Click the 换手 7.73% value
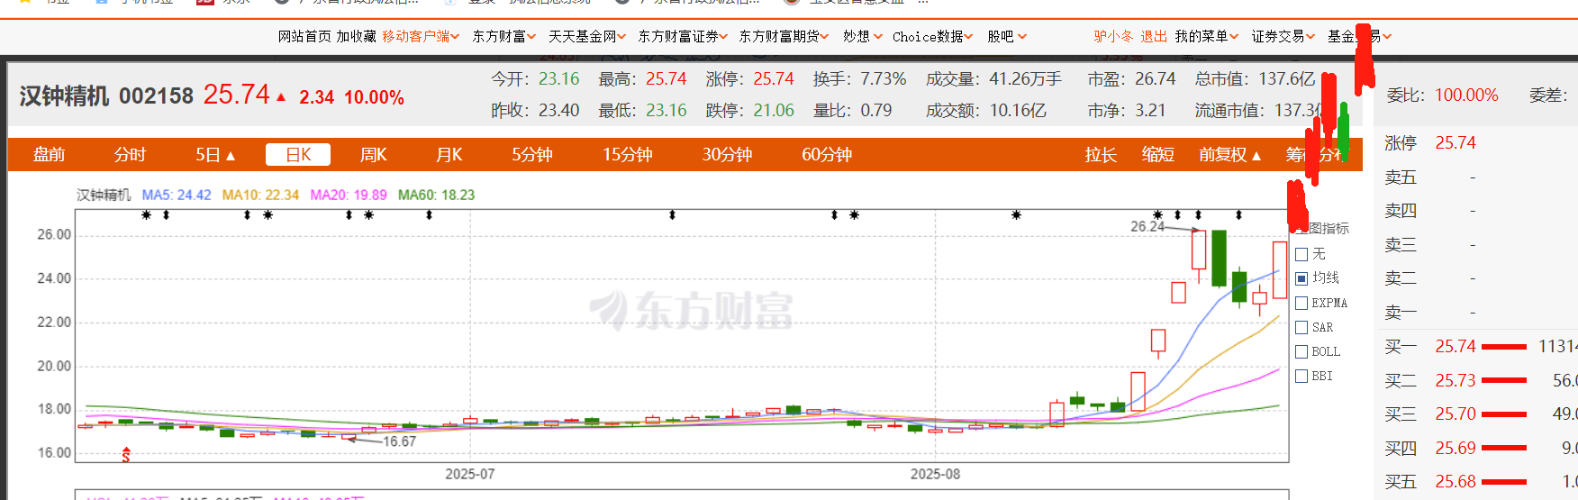This screenshot has height=500, width=1578. [883, 78]
